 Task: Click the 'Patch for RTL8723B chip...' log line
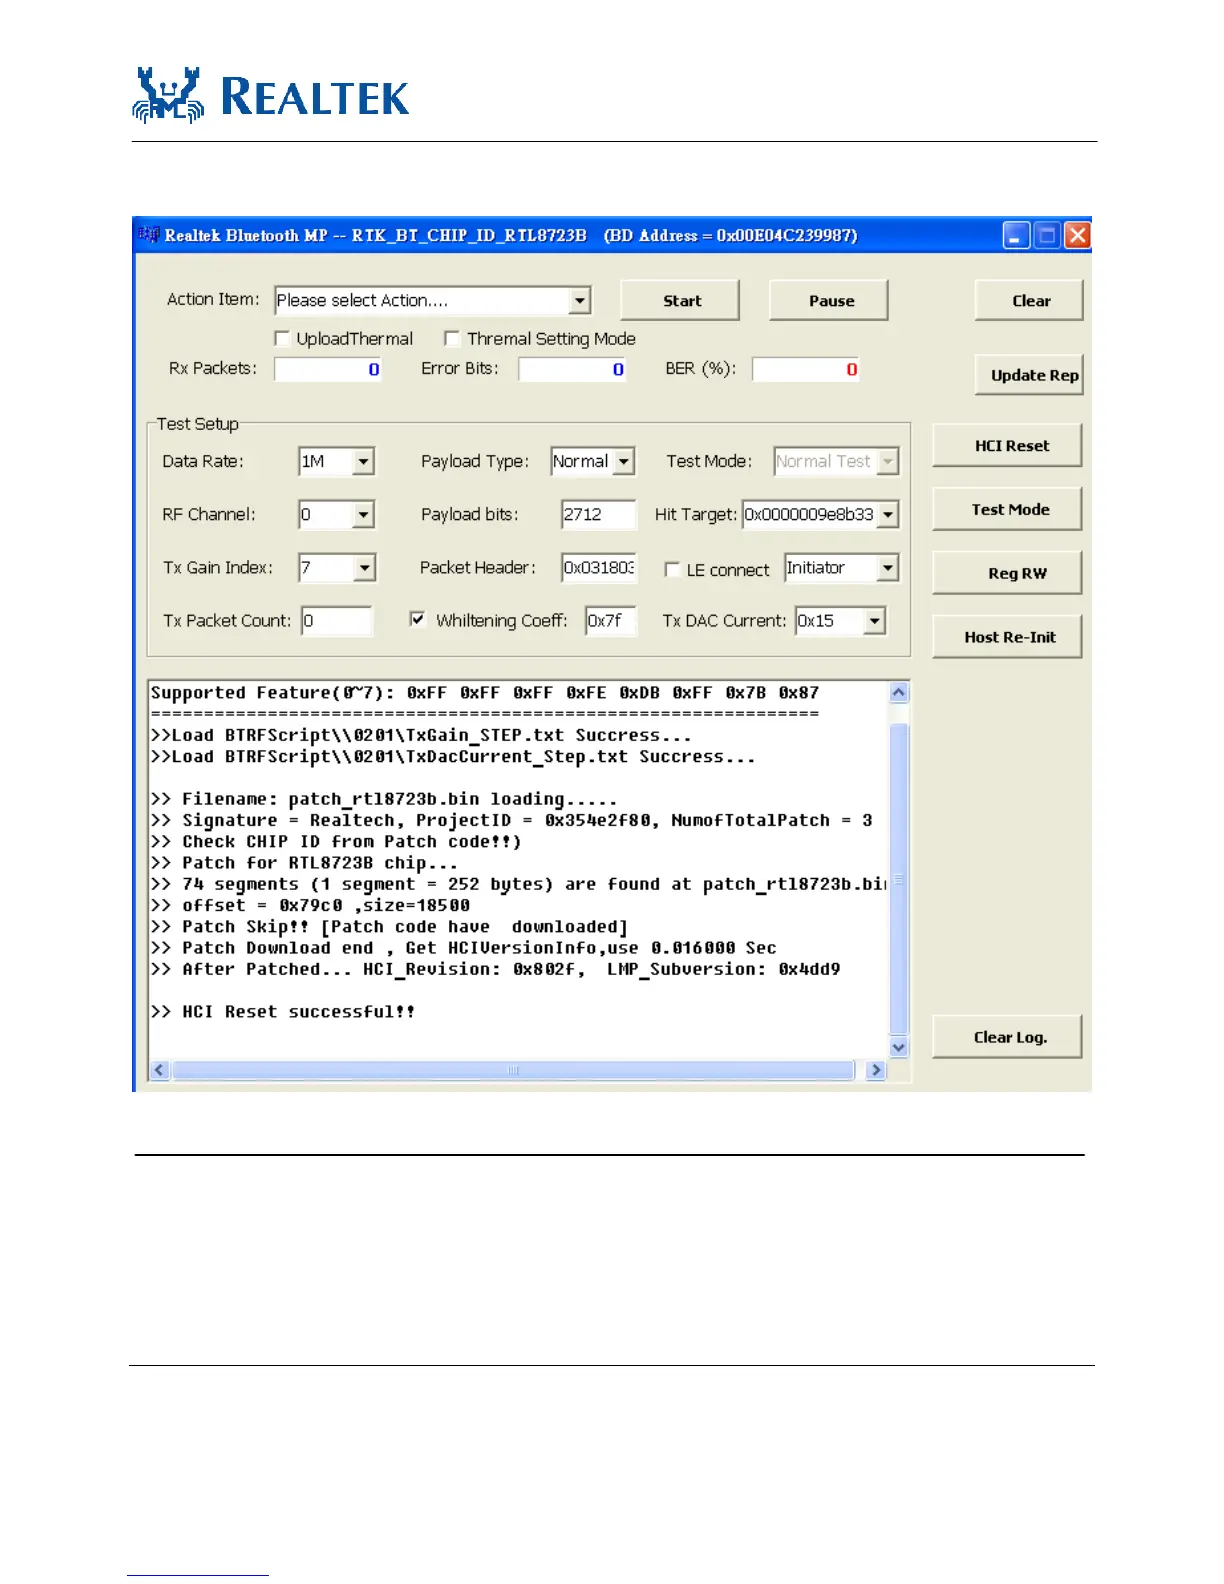point(304,863)
